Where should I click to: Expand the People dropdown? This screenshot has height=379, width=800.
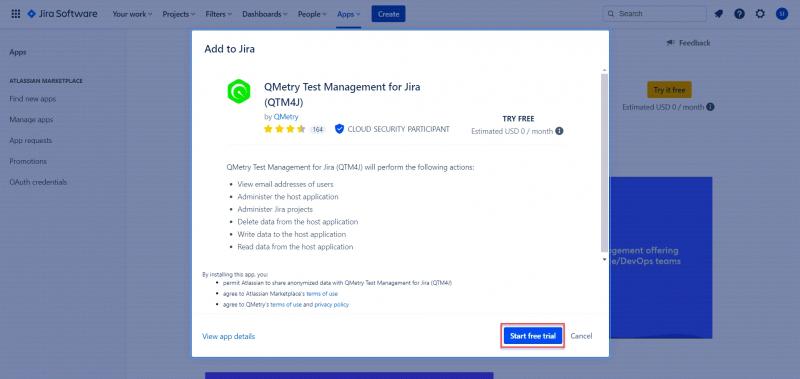312,14
